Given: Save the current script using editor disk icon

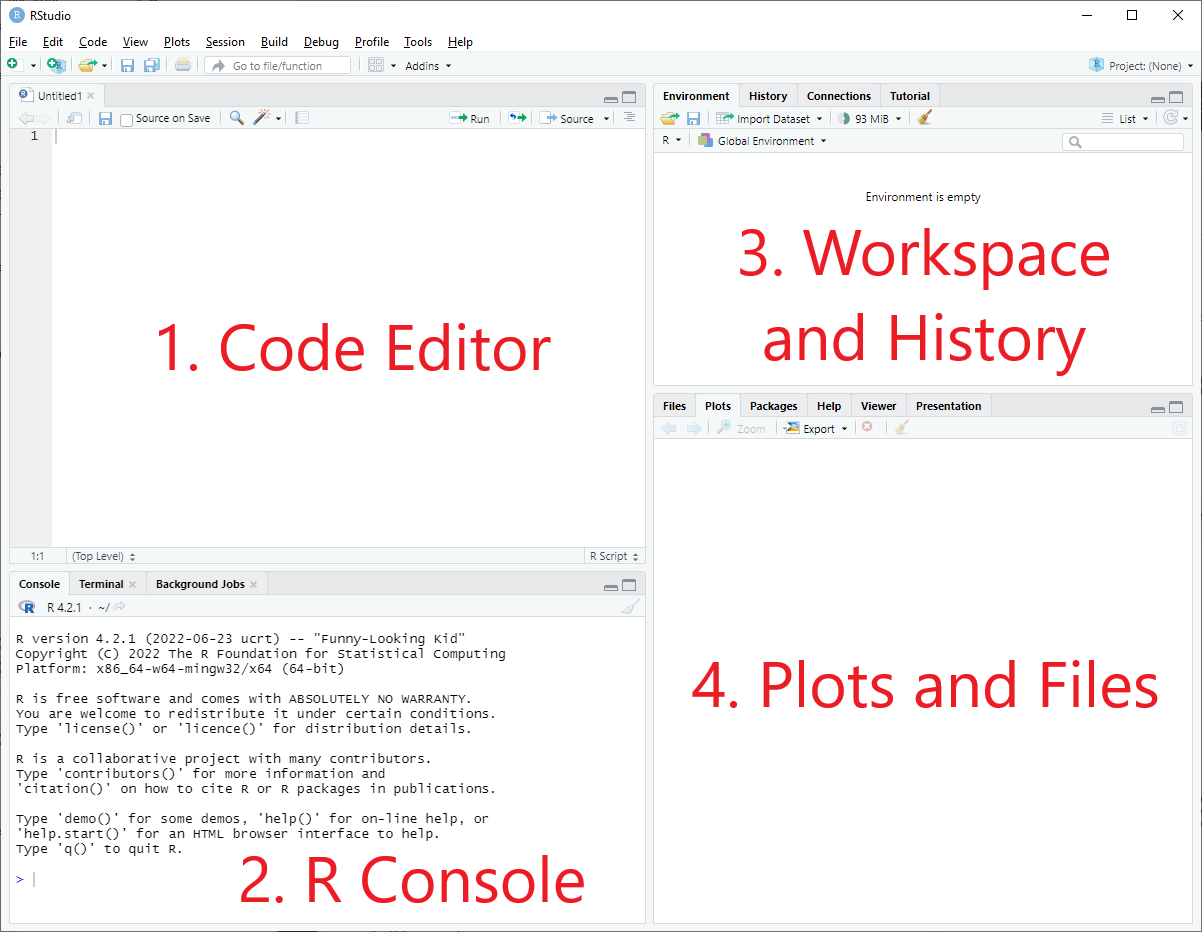Looking at the screenshot, I should tap(105, 118).
